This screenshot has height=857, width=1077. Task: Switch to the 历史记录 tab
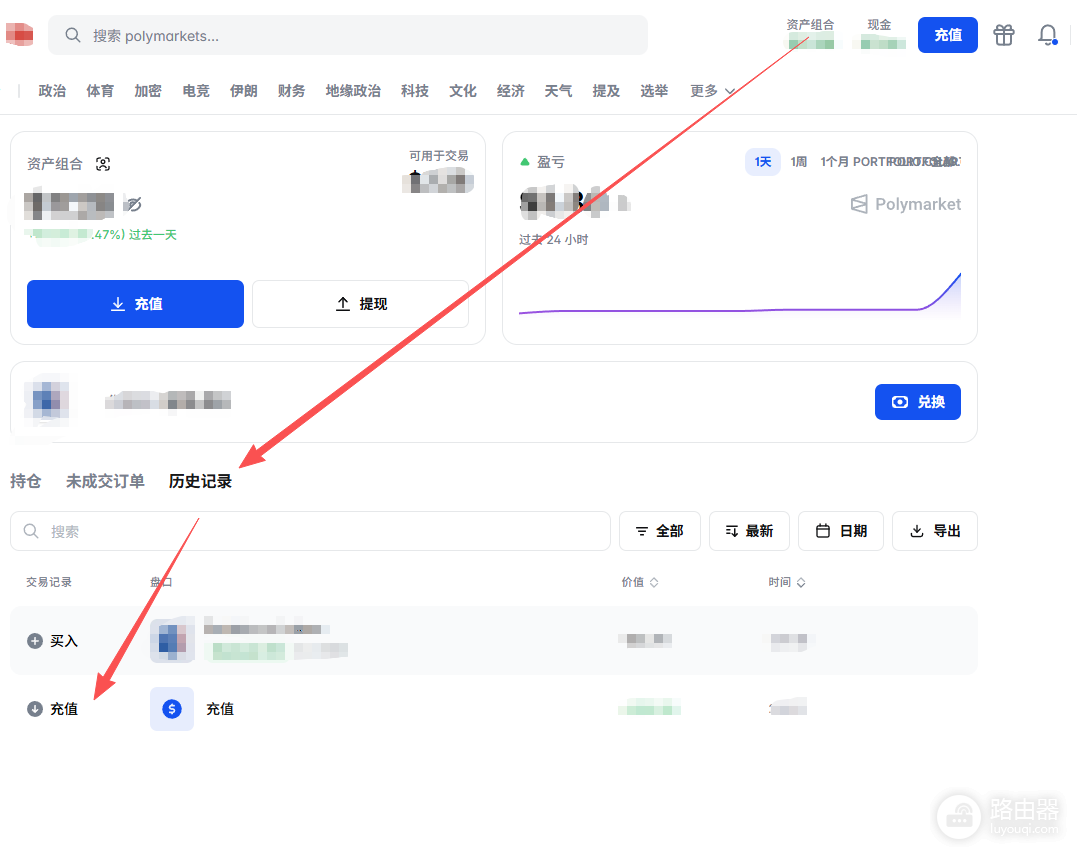201,481
